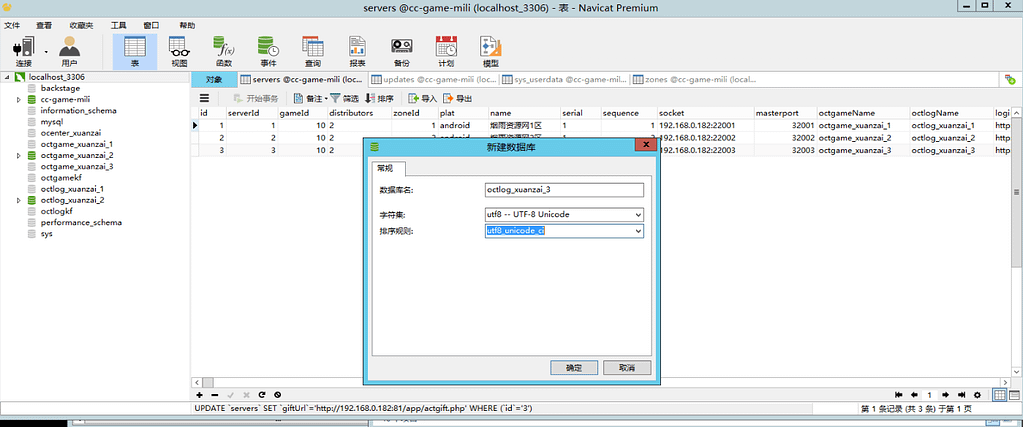The width and height of the screenshot is (1023, 427).
Task: Click the green icon at tab bar right
Action: 1009,80
